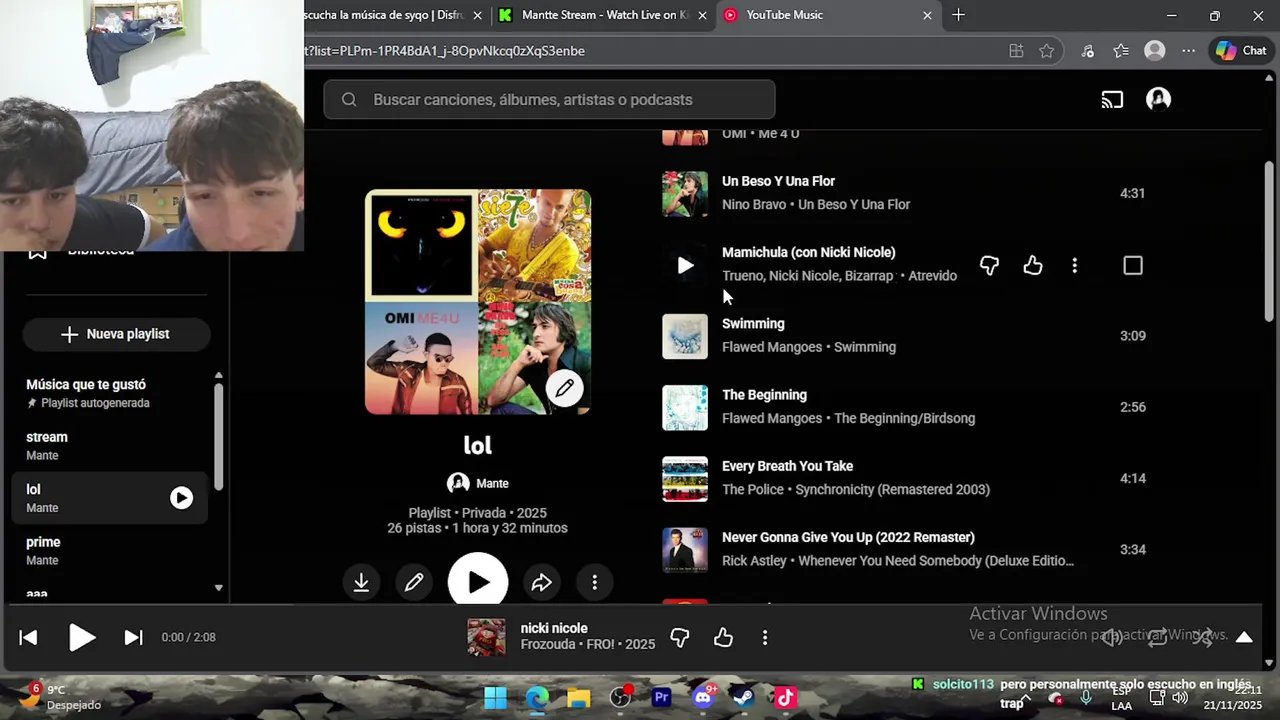Toggle shuffle in player bar
This screenshot has width=1280, height=720.
point(1202,637)
